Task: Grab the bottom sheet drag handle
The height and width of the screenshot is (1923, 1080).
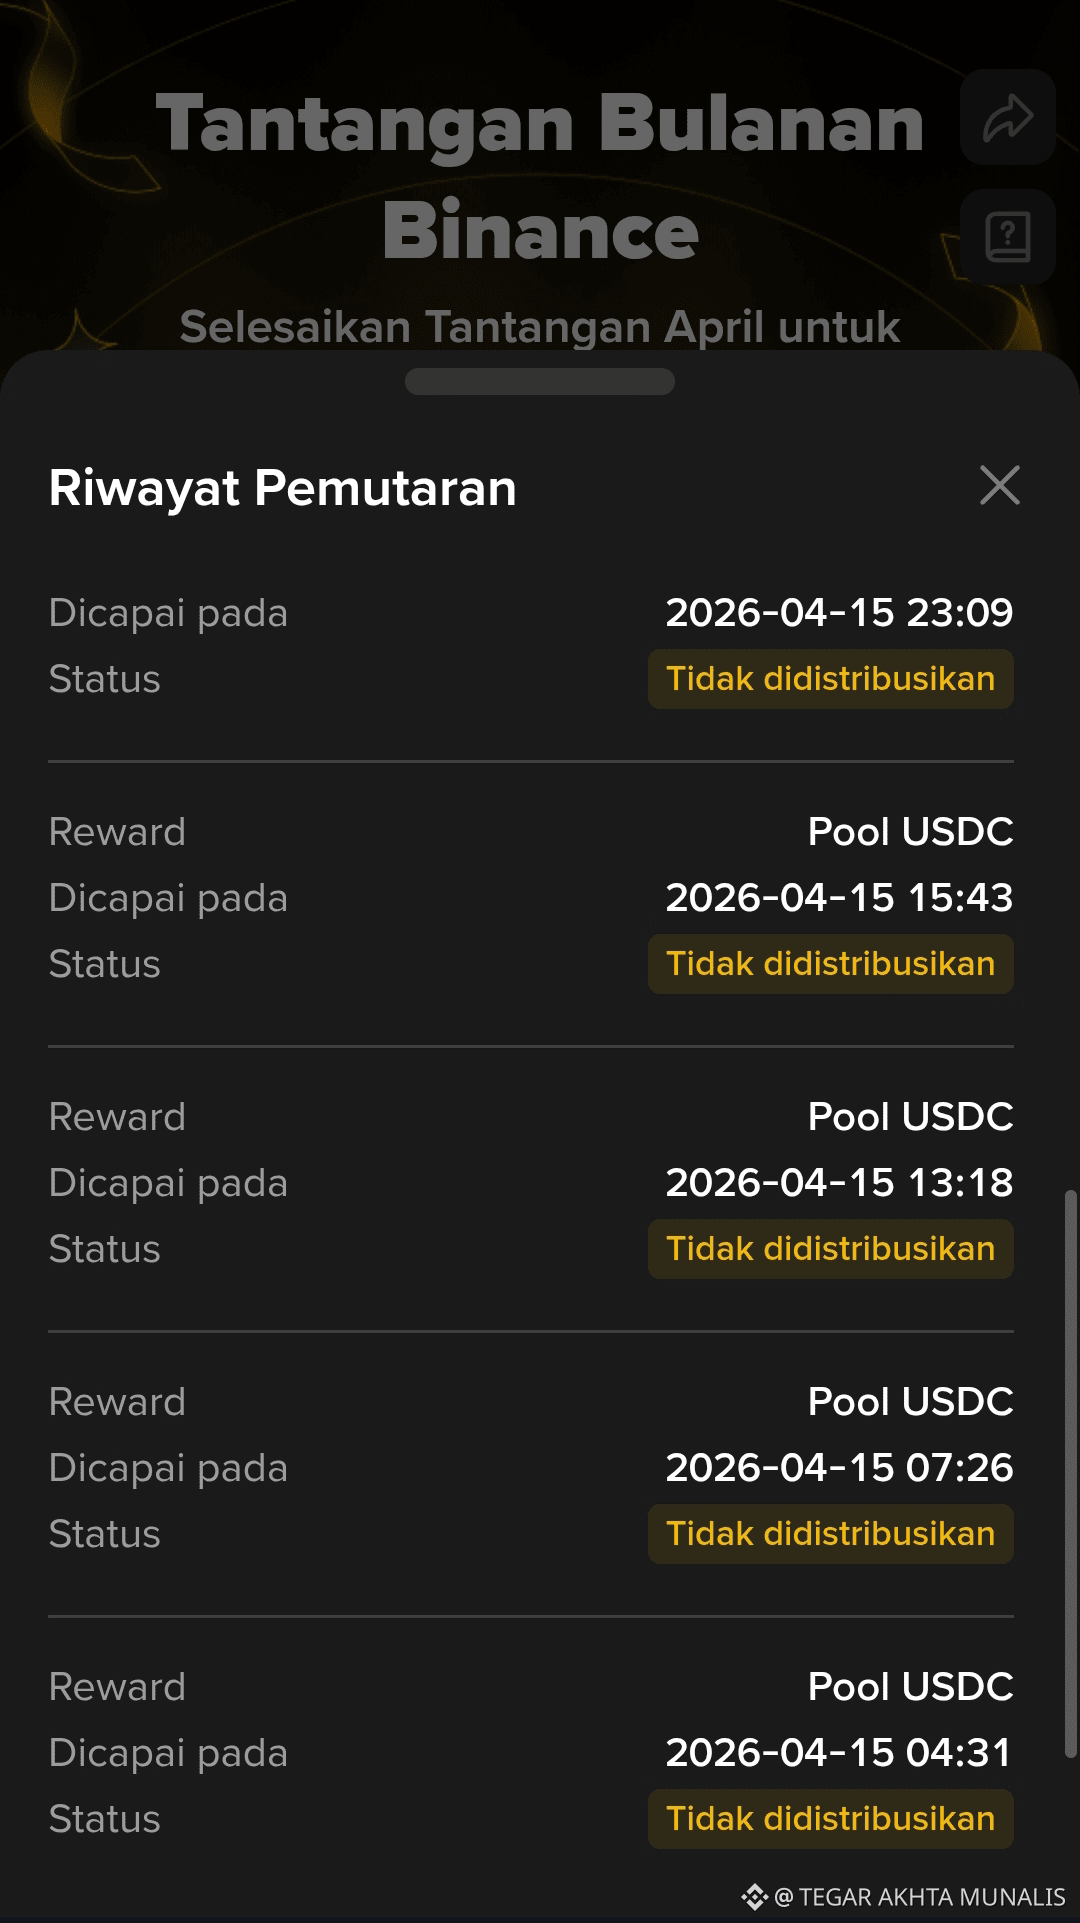Action: 540,381
